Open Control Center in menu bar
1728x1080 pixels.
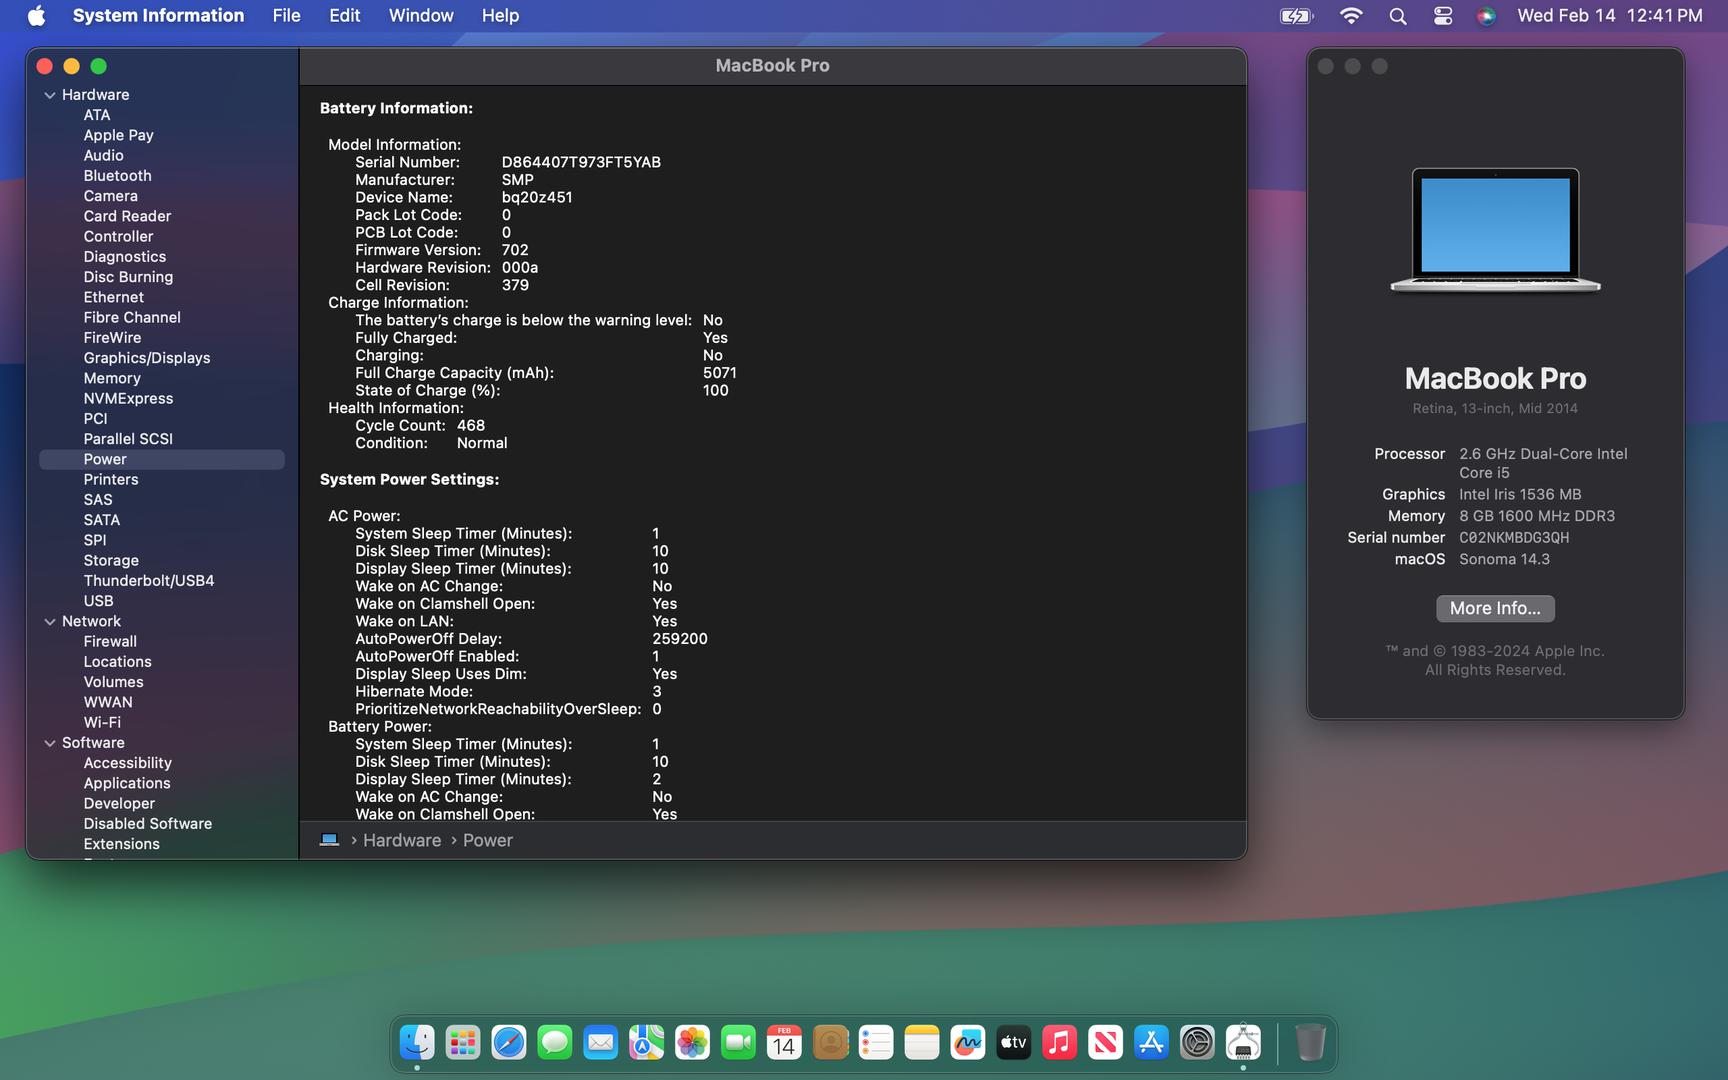pyautogui.click(x=1442, y=16)
